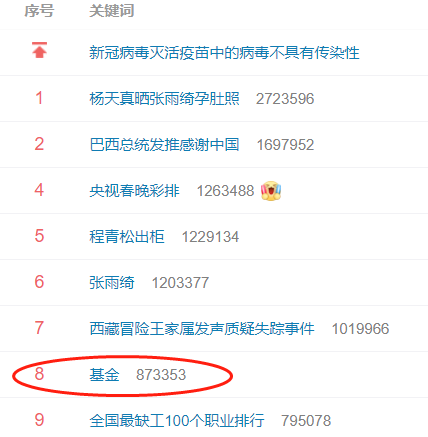Open trending topic 全国最缺工100个职业排行

point(177,421)
